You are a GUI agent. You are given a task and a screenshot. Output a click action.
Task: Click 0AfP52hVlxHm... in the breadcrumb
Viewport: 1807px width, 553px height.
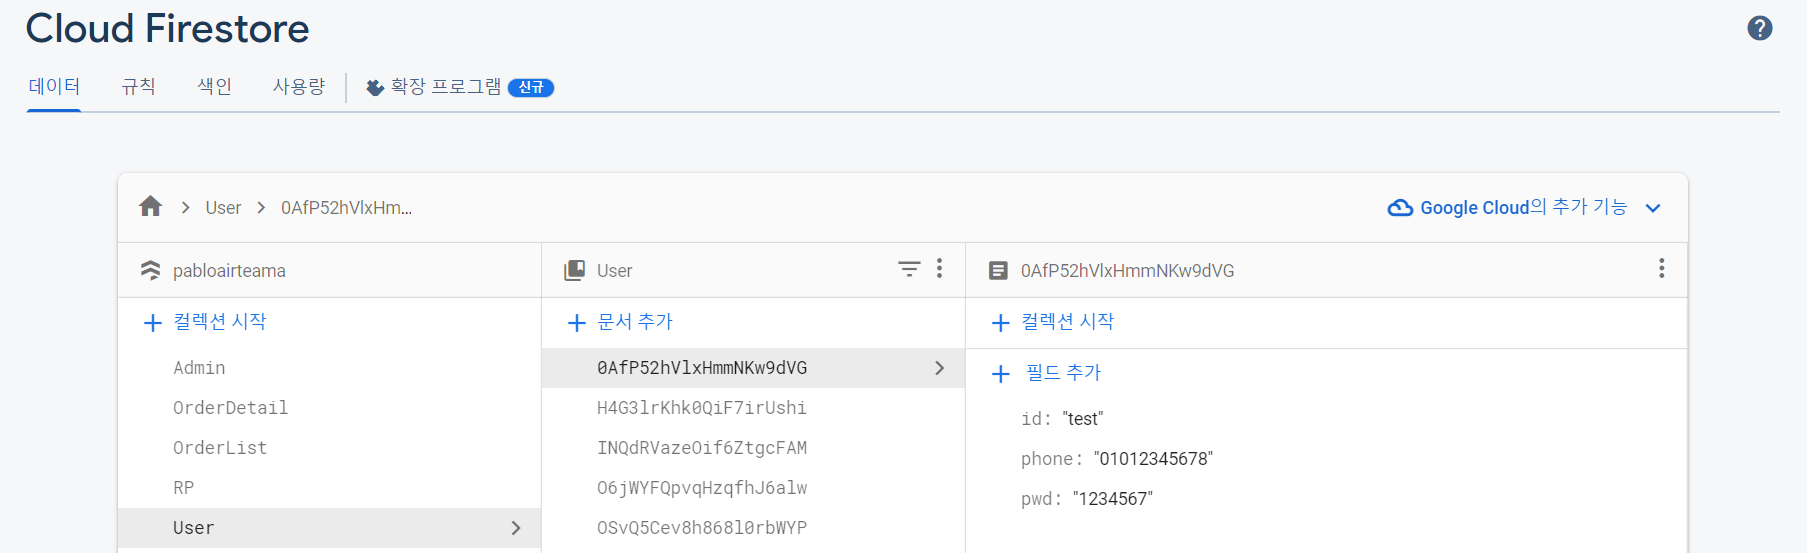[x=346, y=208]
